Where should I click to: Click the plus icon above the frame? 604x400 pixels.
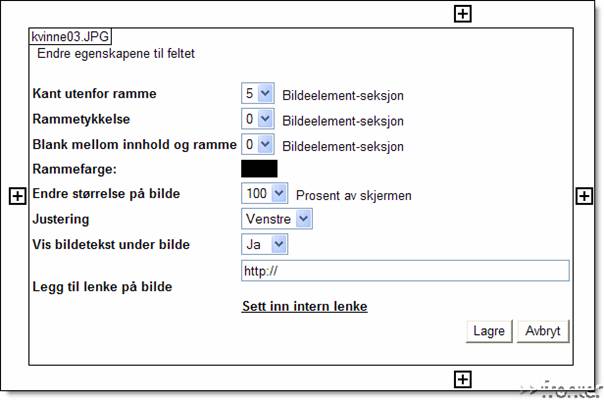[462, 14]
